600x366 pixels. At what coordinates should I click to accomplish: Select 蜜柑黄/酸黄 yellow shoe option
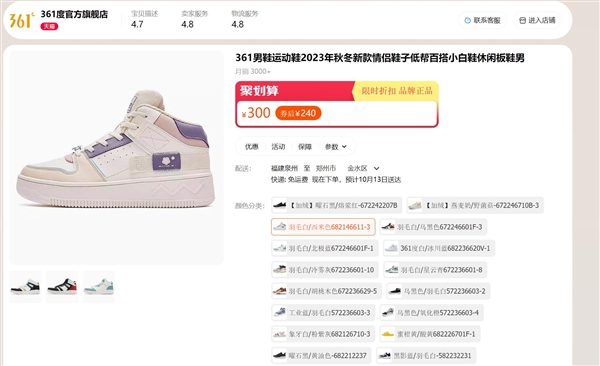[429, 334]
